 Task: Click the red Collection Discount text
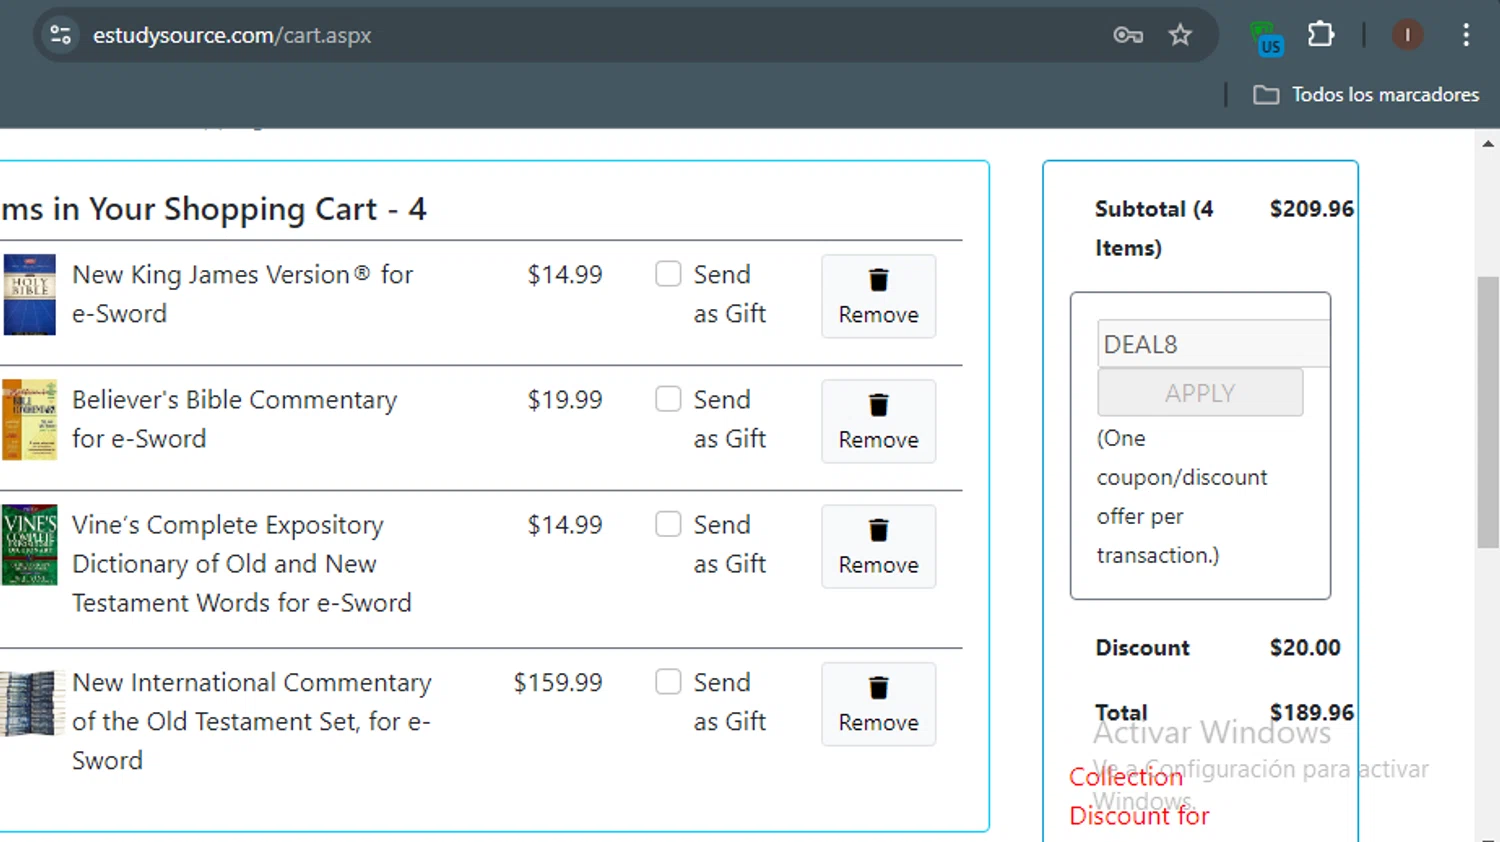(x=1139, y=796)
